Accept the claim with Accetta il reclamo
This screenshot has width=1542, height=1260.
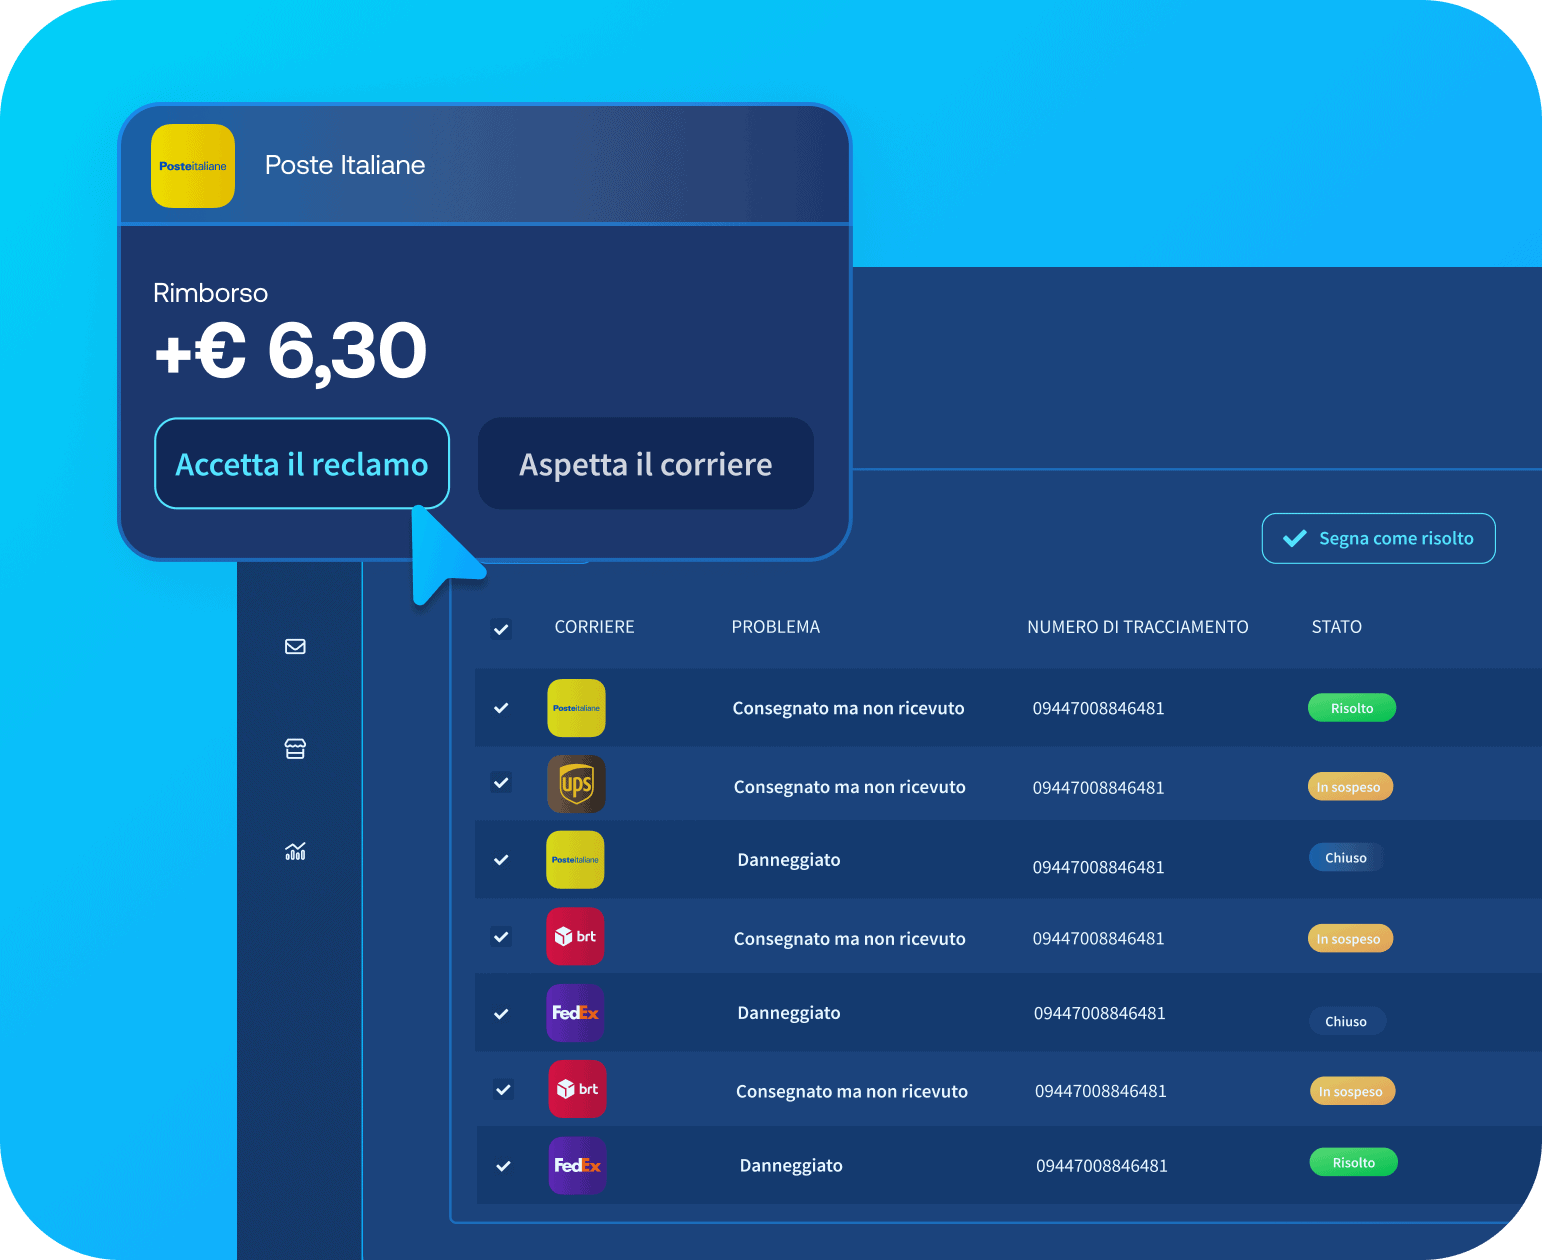[x=302, y=464]
